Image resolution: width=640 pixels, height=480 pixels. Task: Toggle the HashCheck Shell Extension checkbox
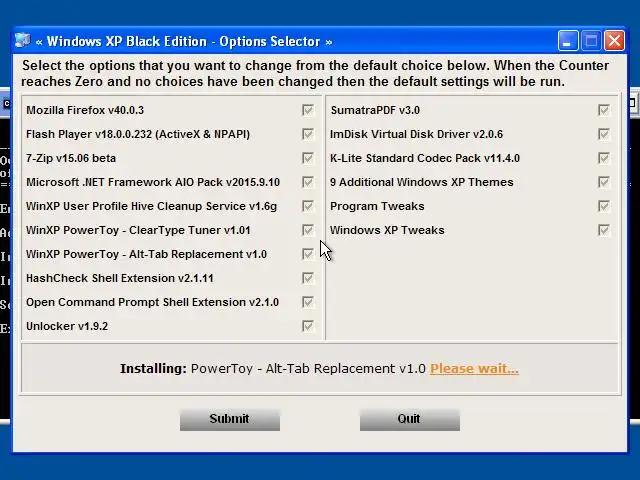click(308, 278)
